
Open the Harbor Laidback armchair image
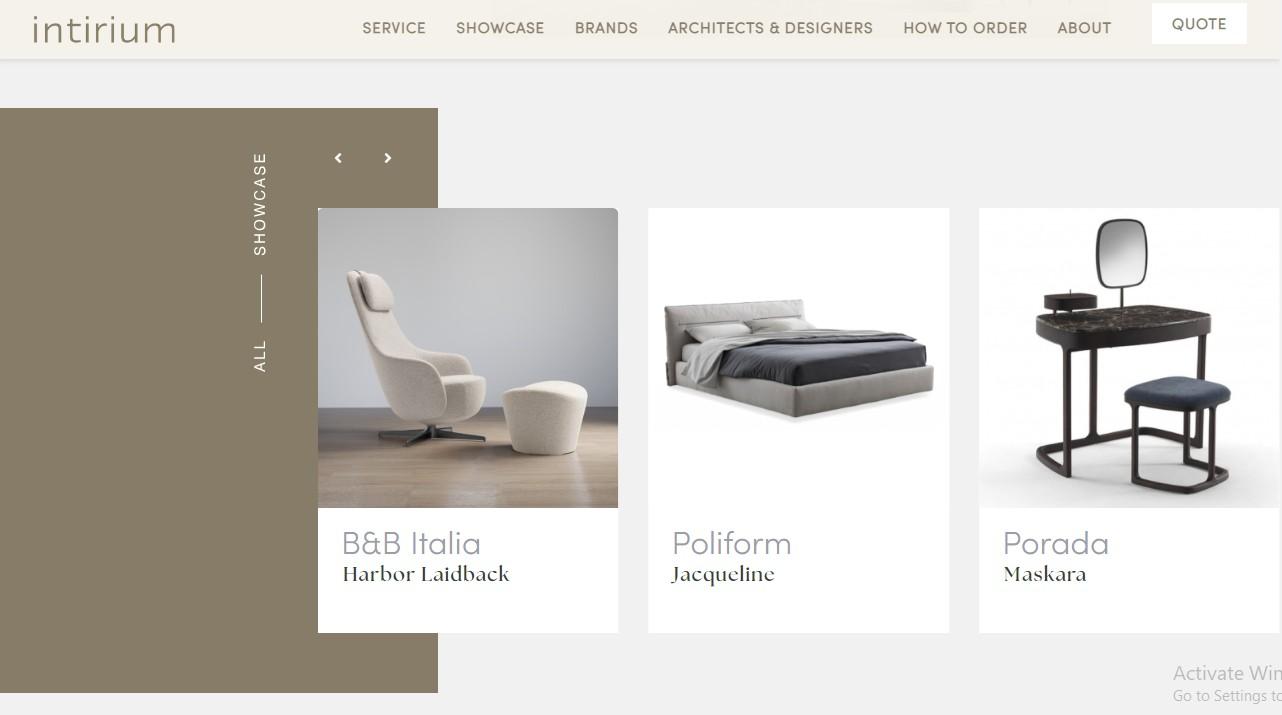click(x=468, y=358)
